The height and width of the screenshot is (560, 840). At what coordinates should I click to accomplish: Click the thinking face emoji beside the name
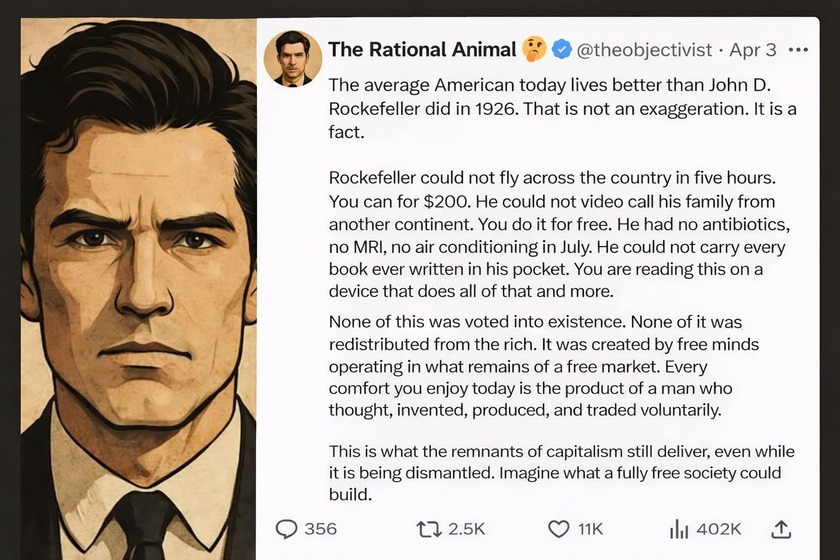(535, 49)
